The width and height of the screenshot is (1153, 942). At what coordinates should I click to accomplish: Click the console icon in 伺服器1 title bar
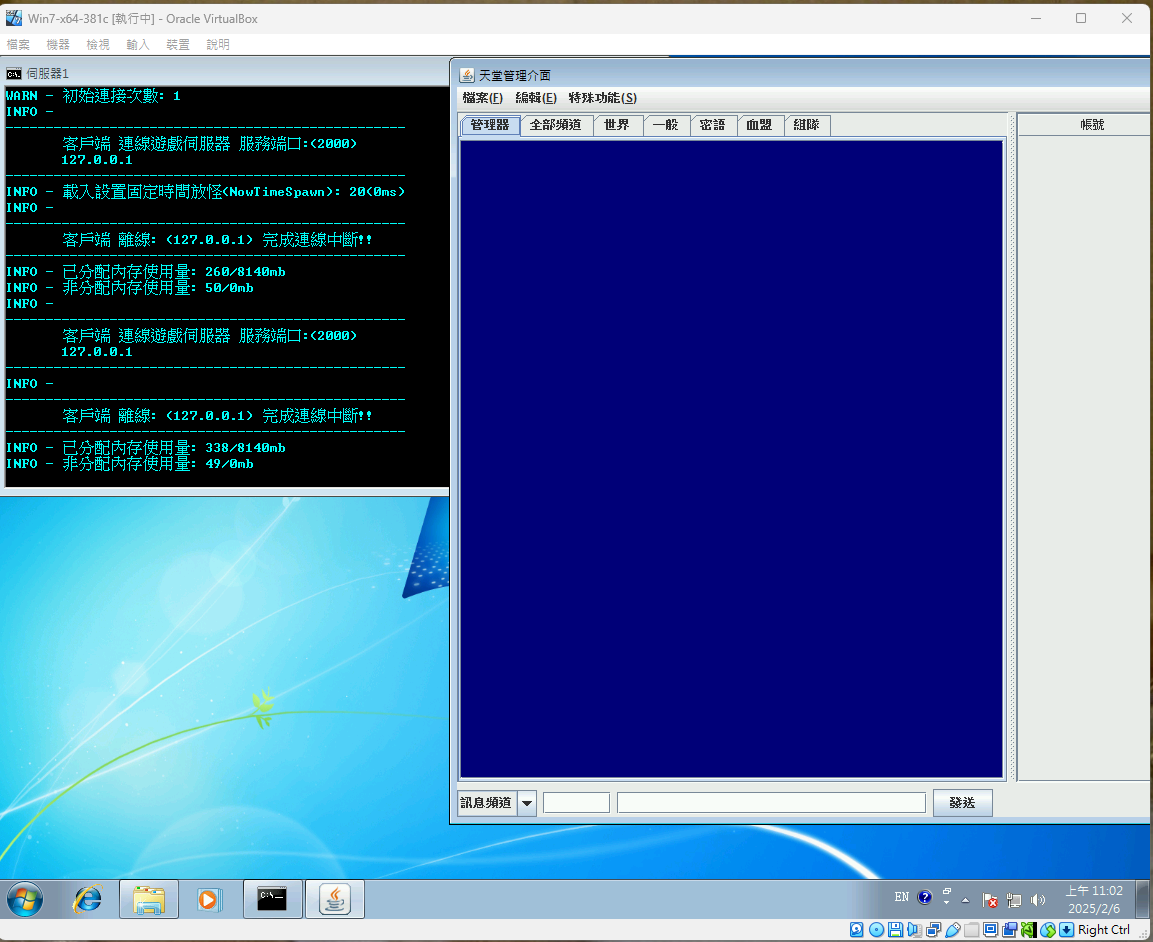tap(13, 74)
